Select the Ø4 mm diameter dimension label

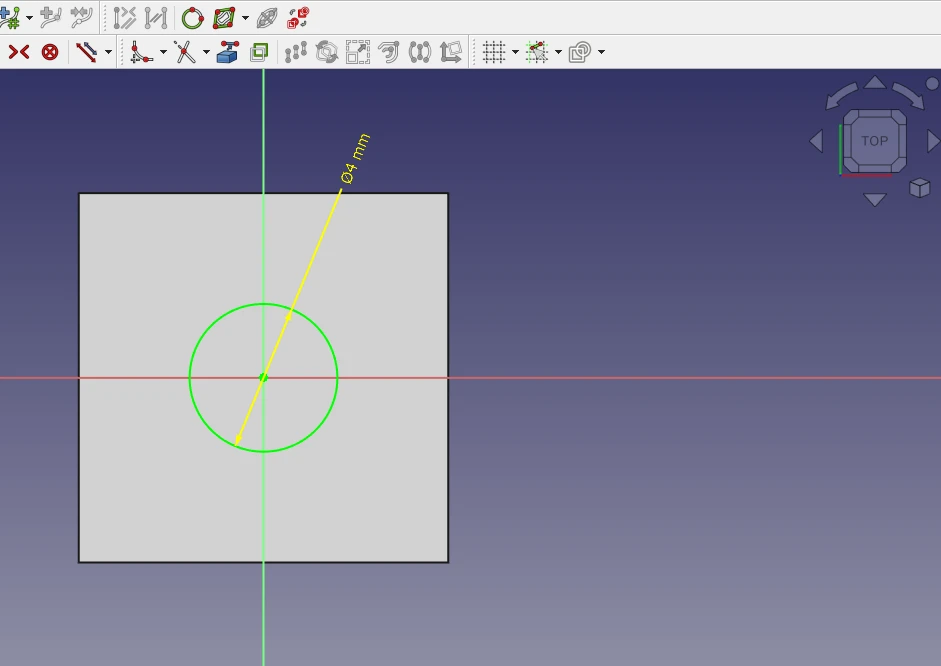(355, 158)
